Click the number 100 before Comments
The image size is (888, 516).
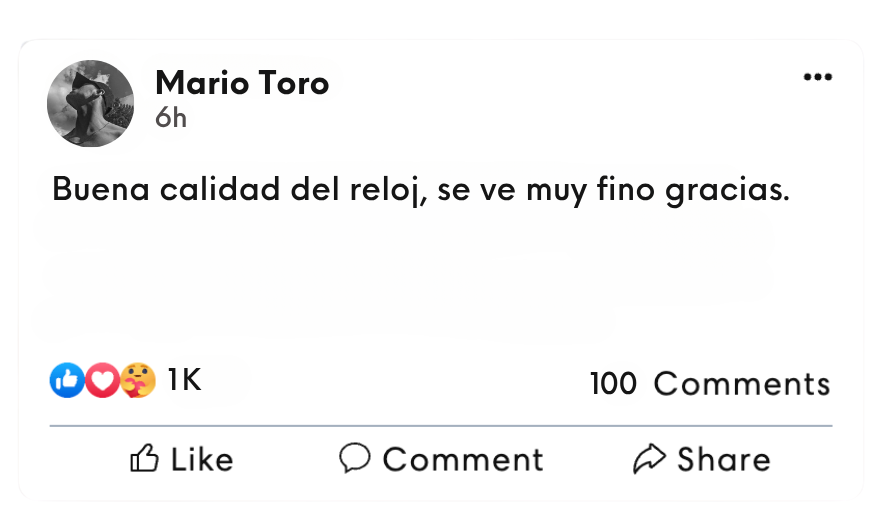613,384
